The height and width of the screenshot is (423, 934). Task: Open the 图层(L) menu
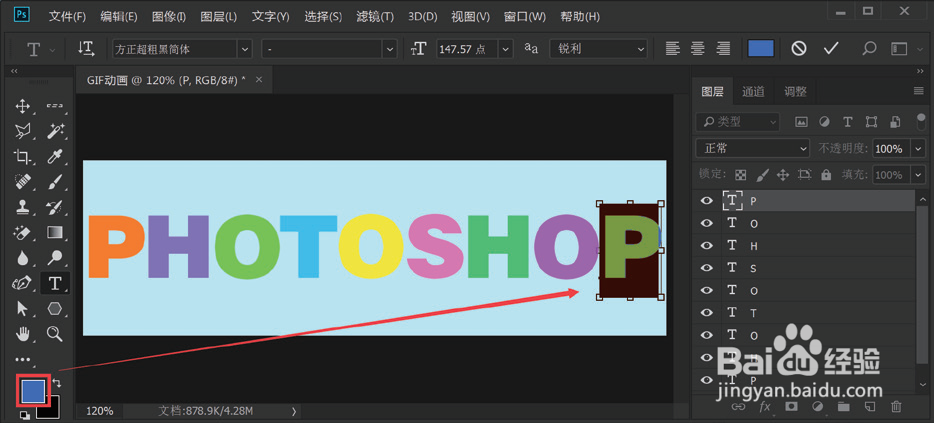[218, 16]
